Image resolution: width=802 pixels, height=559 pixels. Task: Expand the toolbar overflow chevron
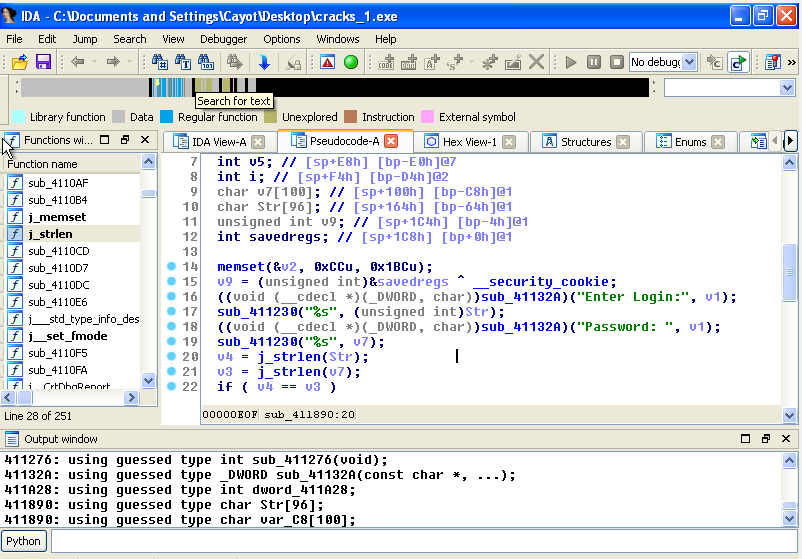[x=792, y=62]
